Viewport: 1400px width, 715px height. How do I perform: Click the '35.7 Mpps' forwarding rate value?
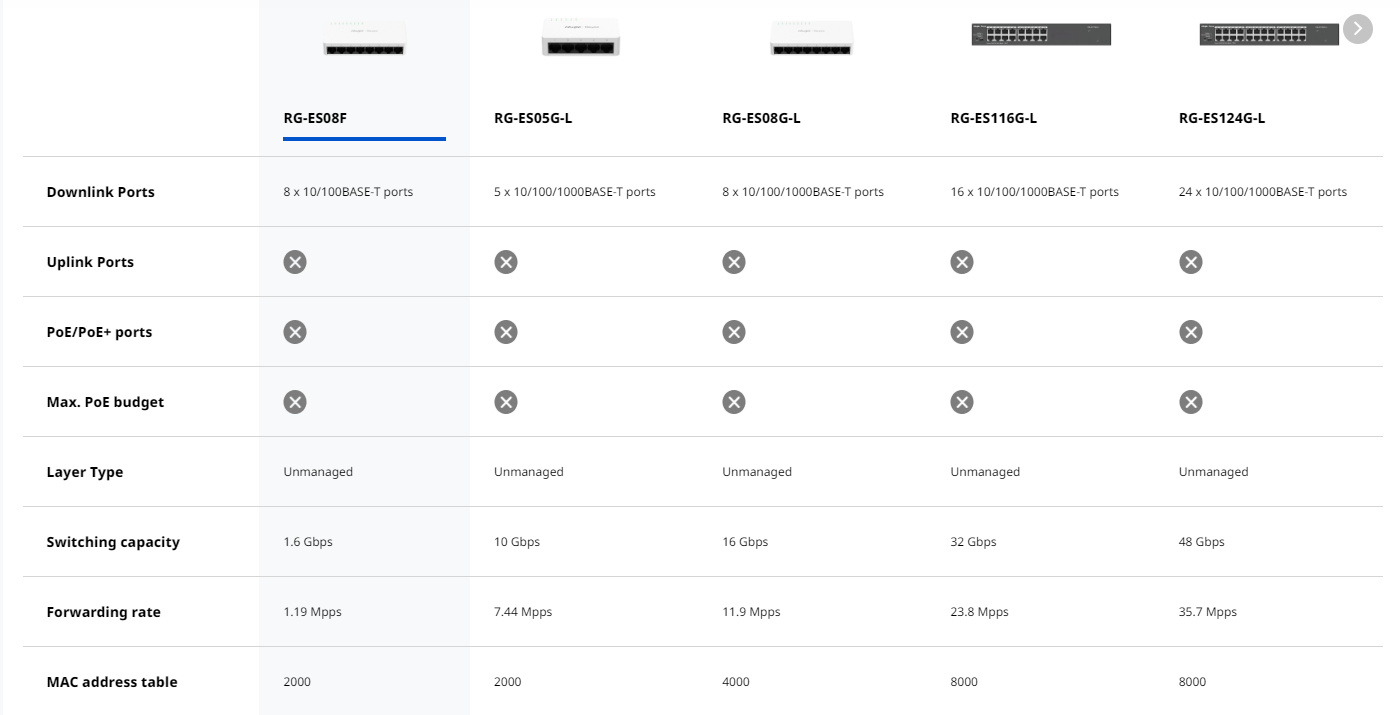1208,612
